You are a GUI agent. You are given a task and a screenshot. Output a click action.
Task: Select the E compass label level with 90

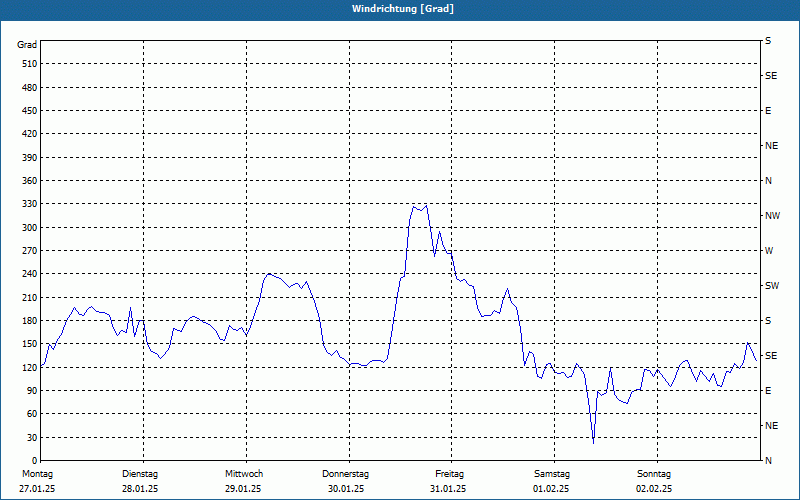point(768,391)
